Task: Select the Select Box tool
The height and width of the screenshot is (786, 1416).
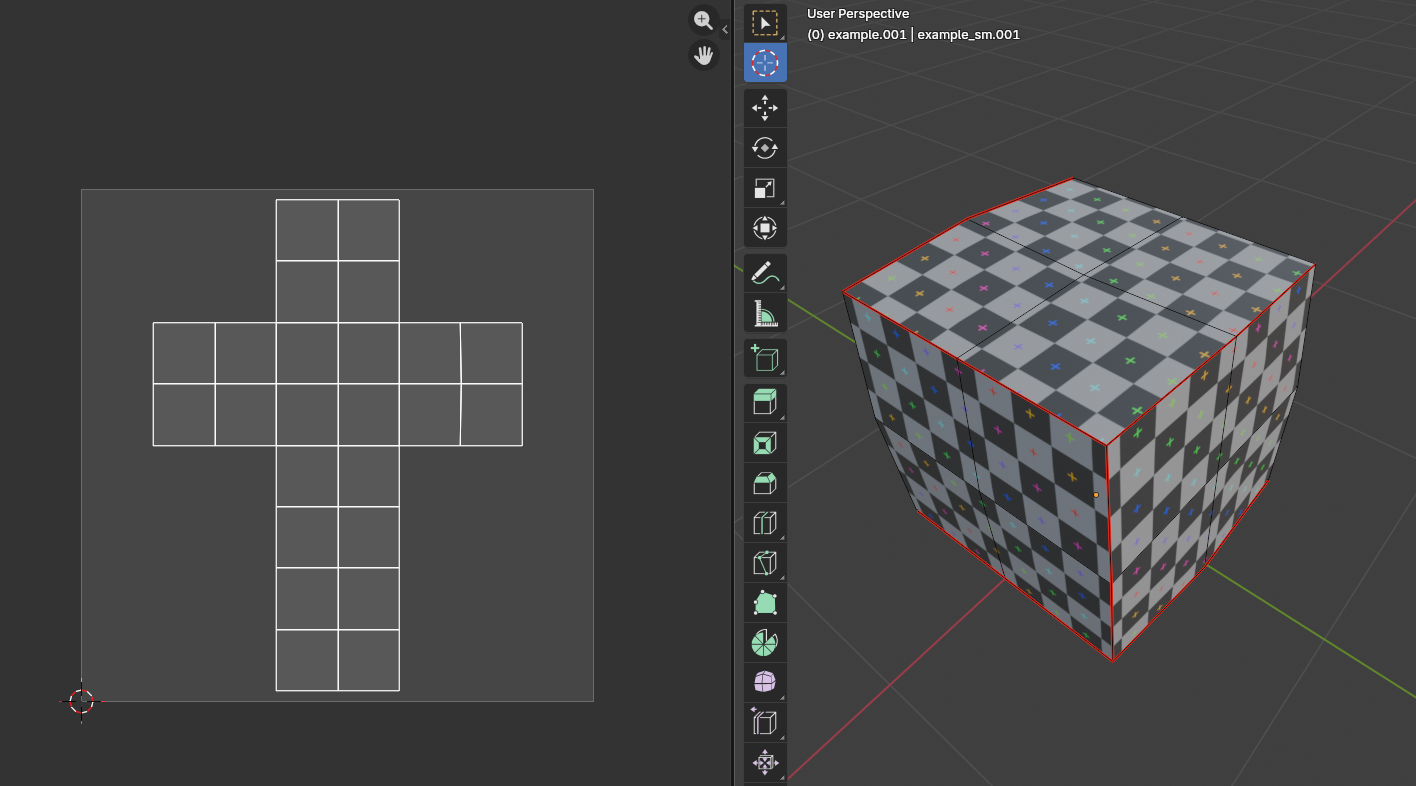Action: point(765,23)
